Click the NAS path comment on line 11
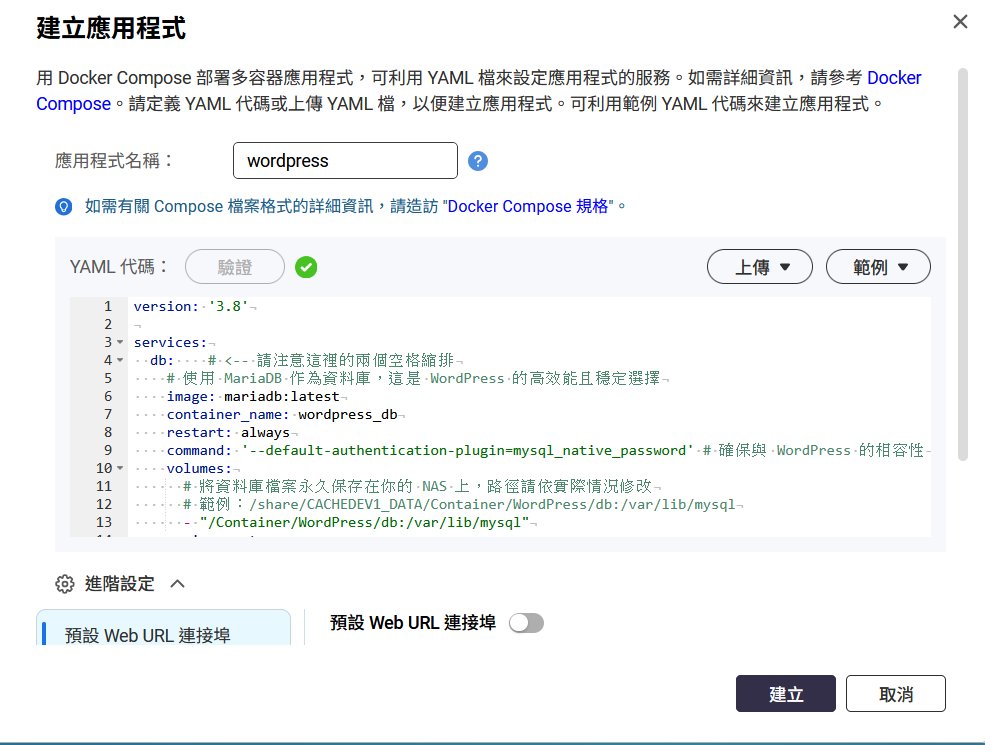This screenshot has width=985, height=745. click(x=417, y=486)
